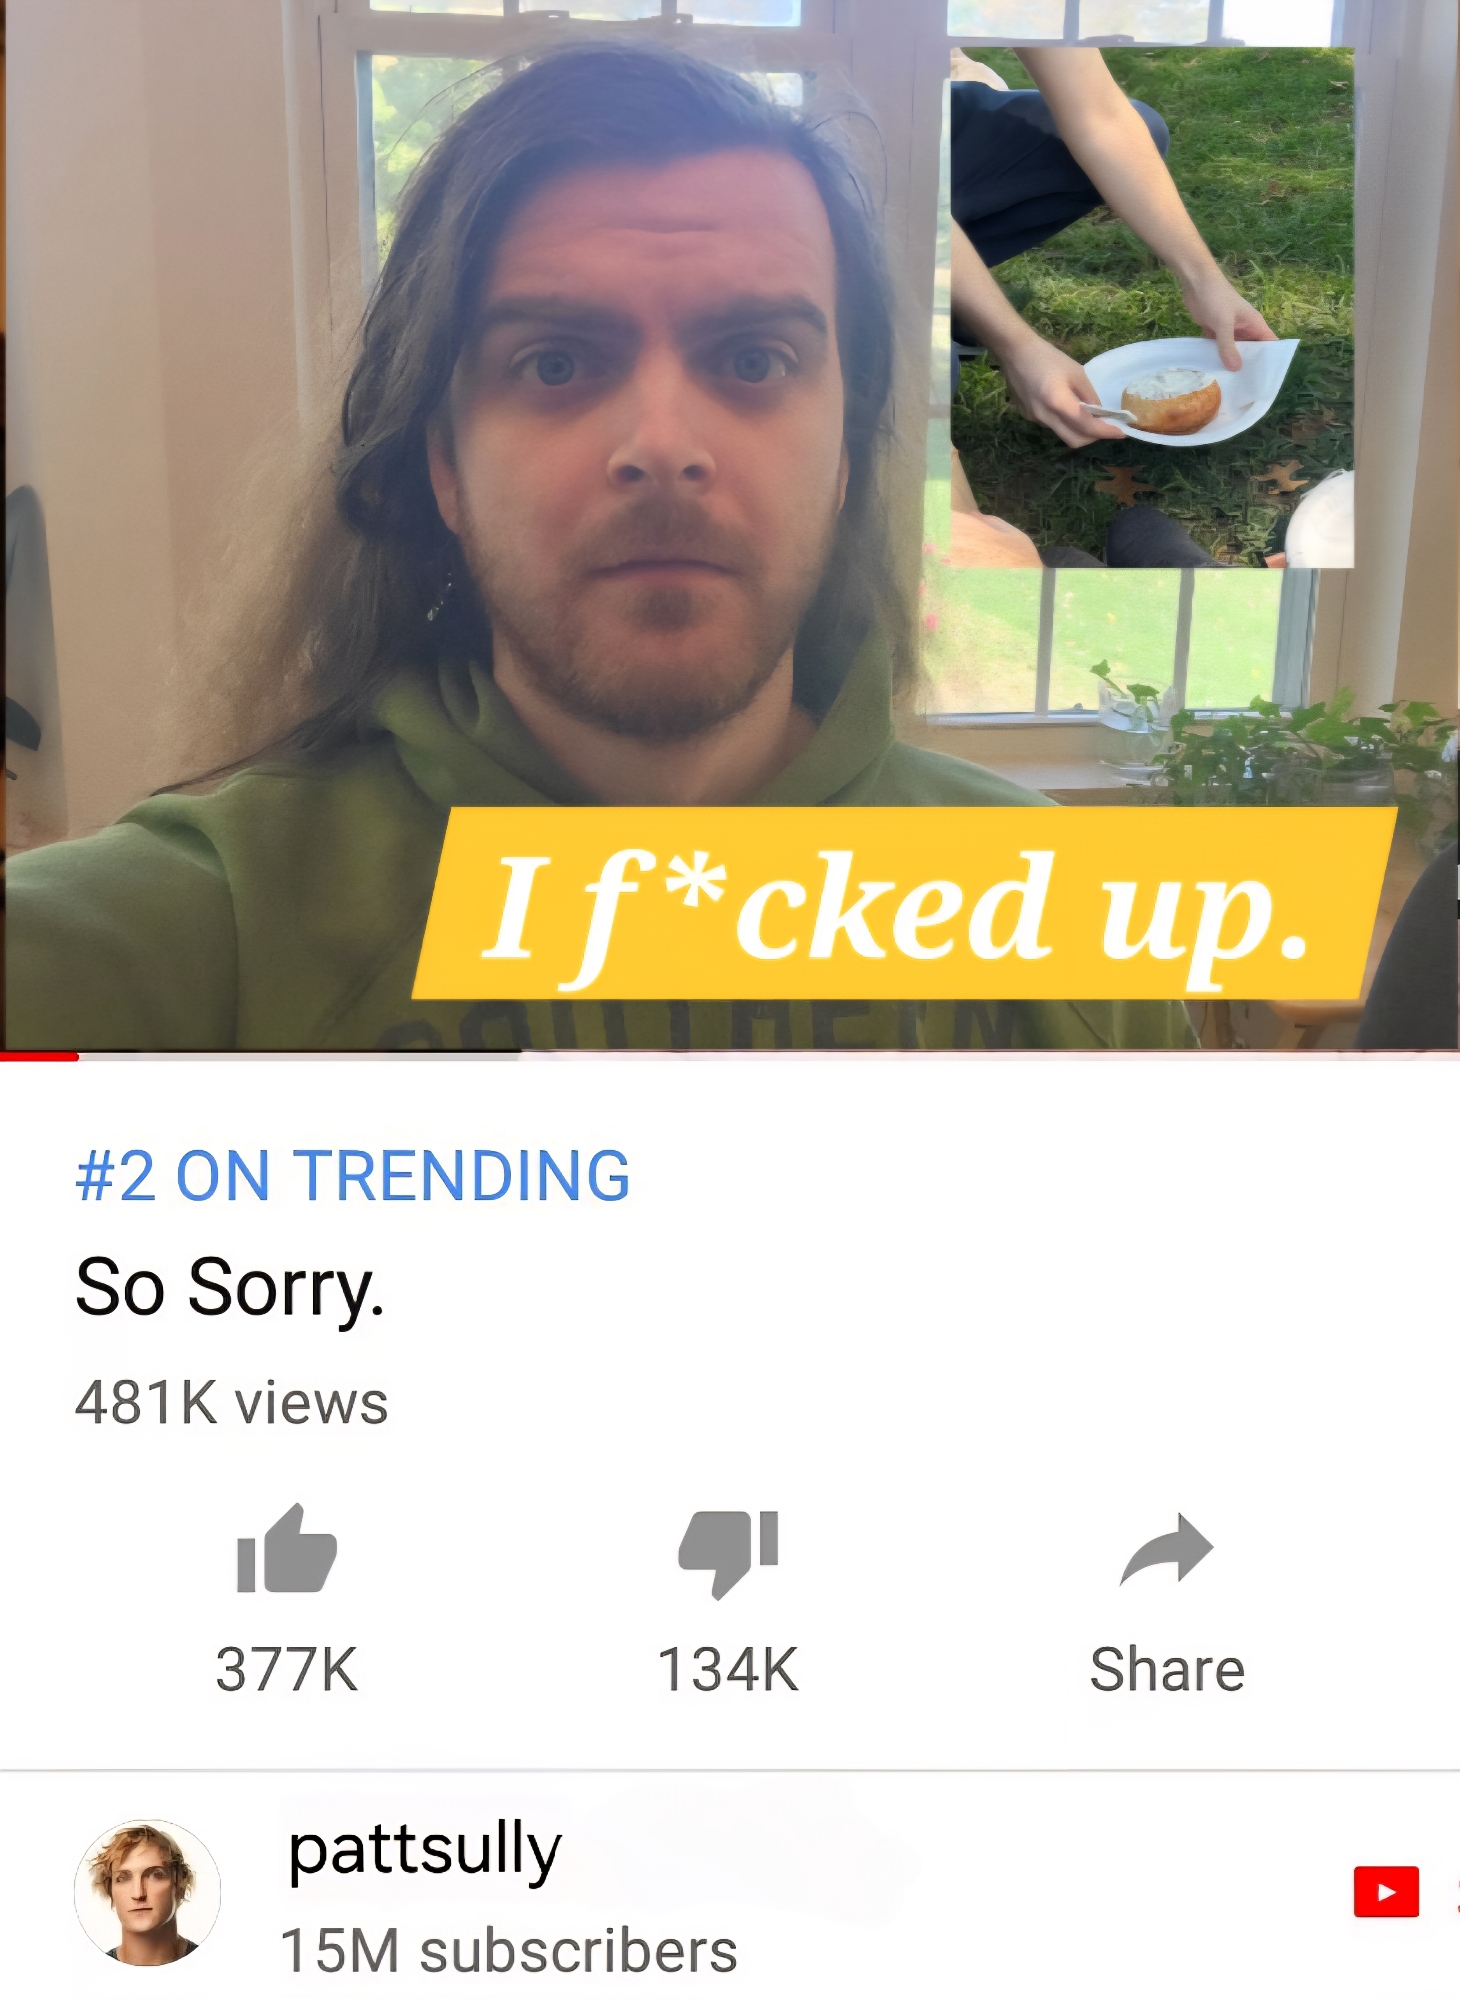Screen dimensions: 1460x2000
Task: Tap the red YouTube subscribe icon
Action: click(1386, 1891)
